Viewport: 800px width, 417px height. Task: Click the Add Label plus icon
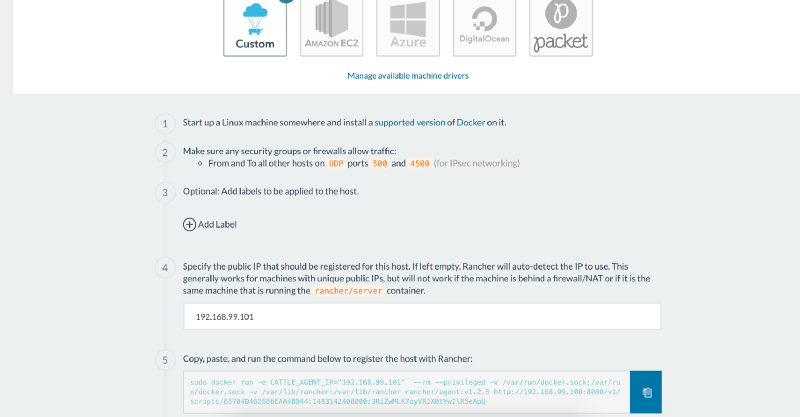click(x=190, y=225)
